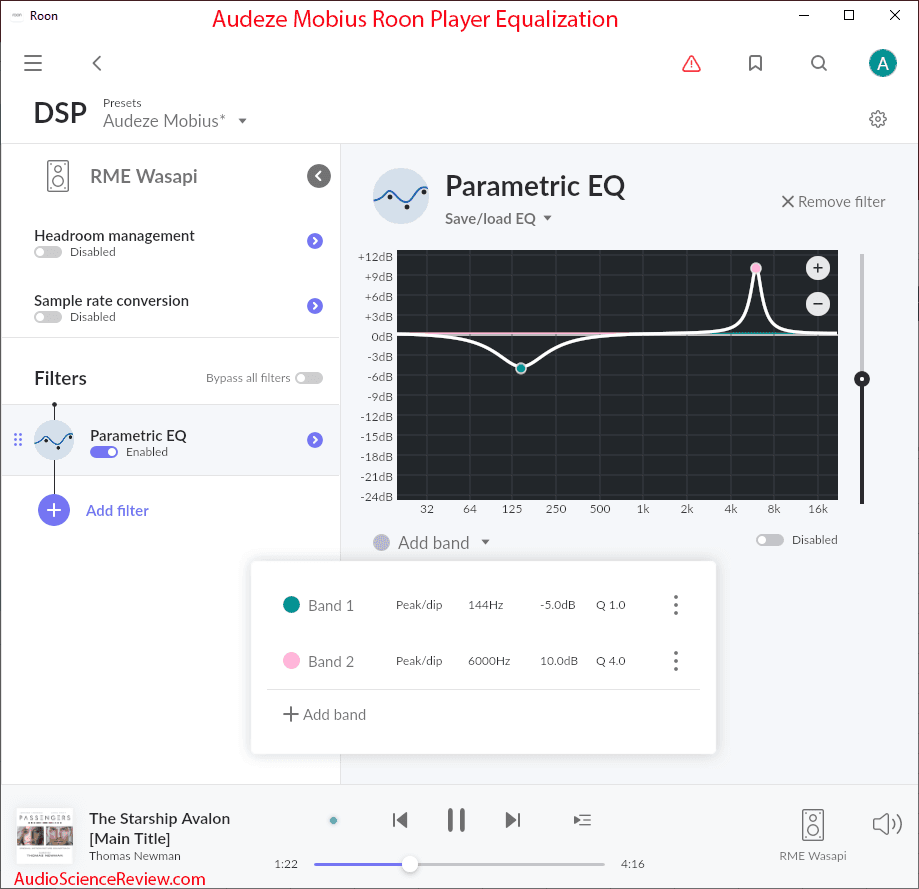The height and width of the screenshot is (889, 919).
Task: Click Add band in the band list
Action: (324, 714)
